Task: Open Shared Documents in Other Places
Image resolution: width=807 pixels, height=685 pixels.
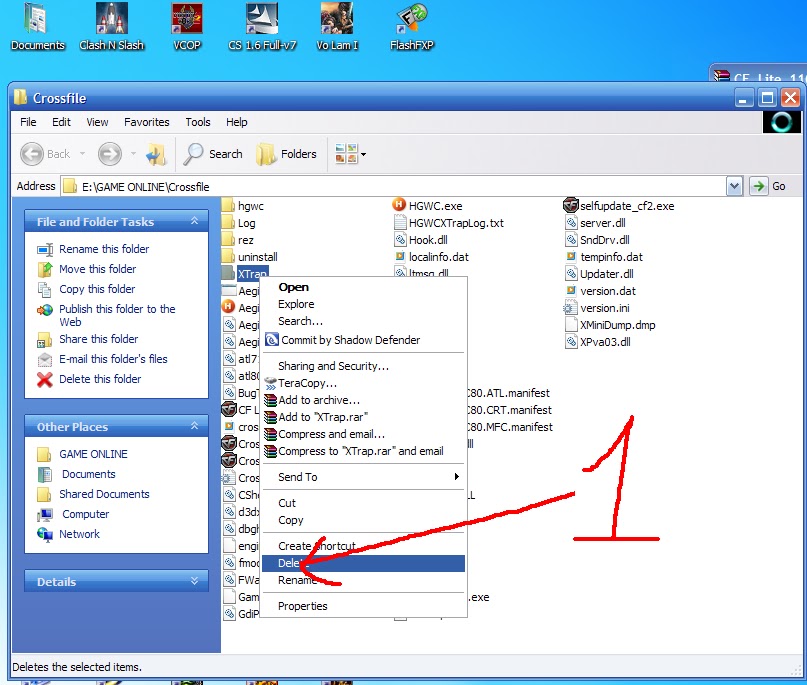Action: click(x=104, y=494)
